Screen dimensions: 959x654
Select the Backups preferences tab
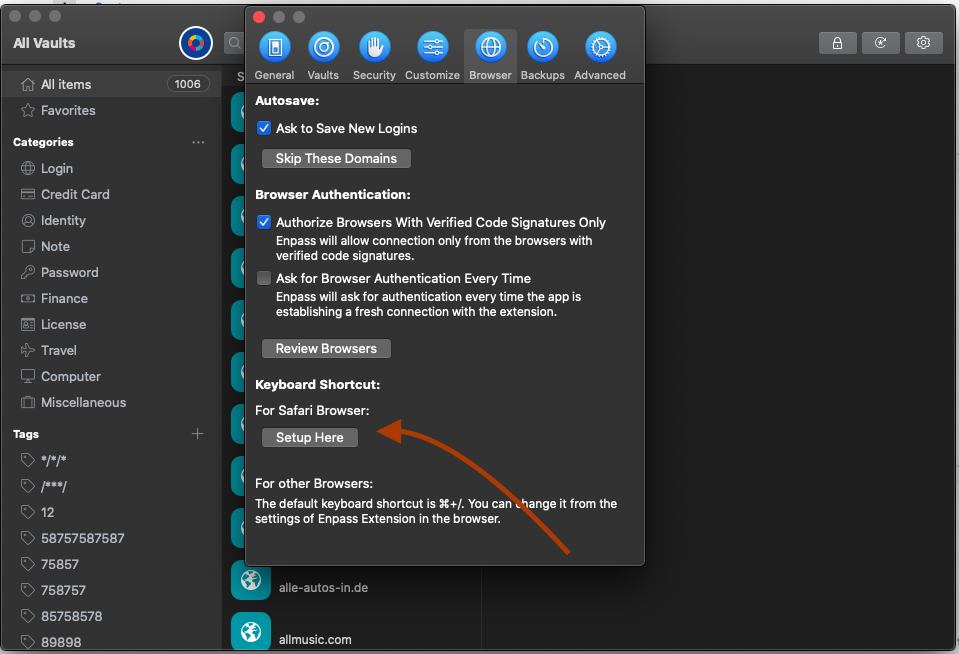click(542, 56)
